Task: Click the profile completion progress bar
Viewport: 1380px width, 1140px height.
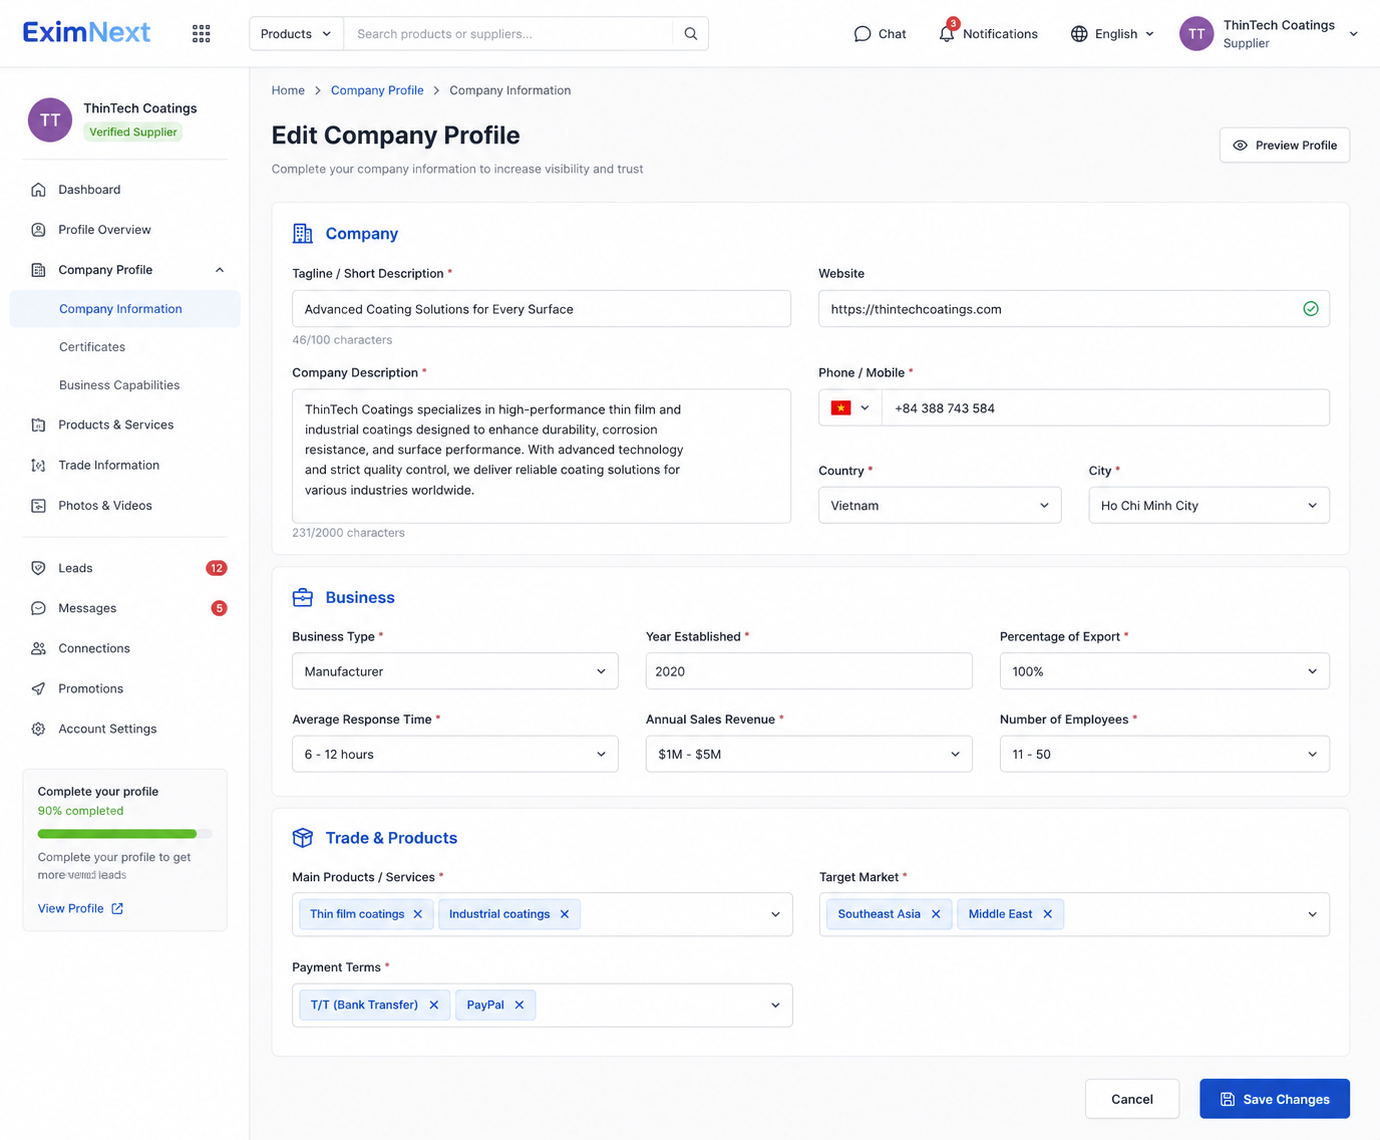Action: point(125,834)
